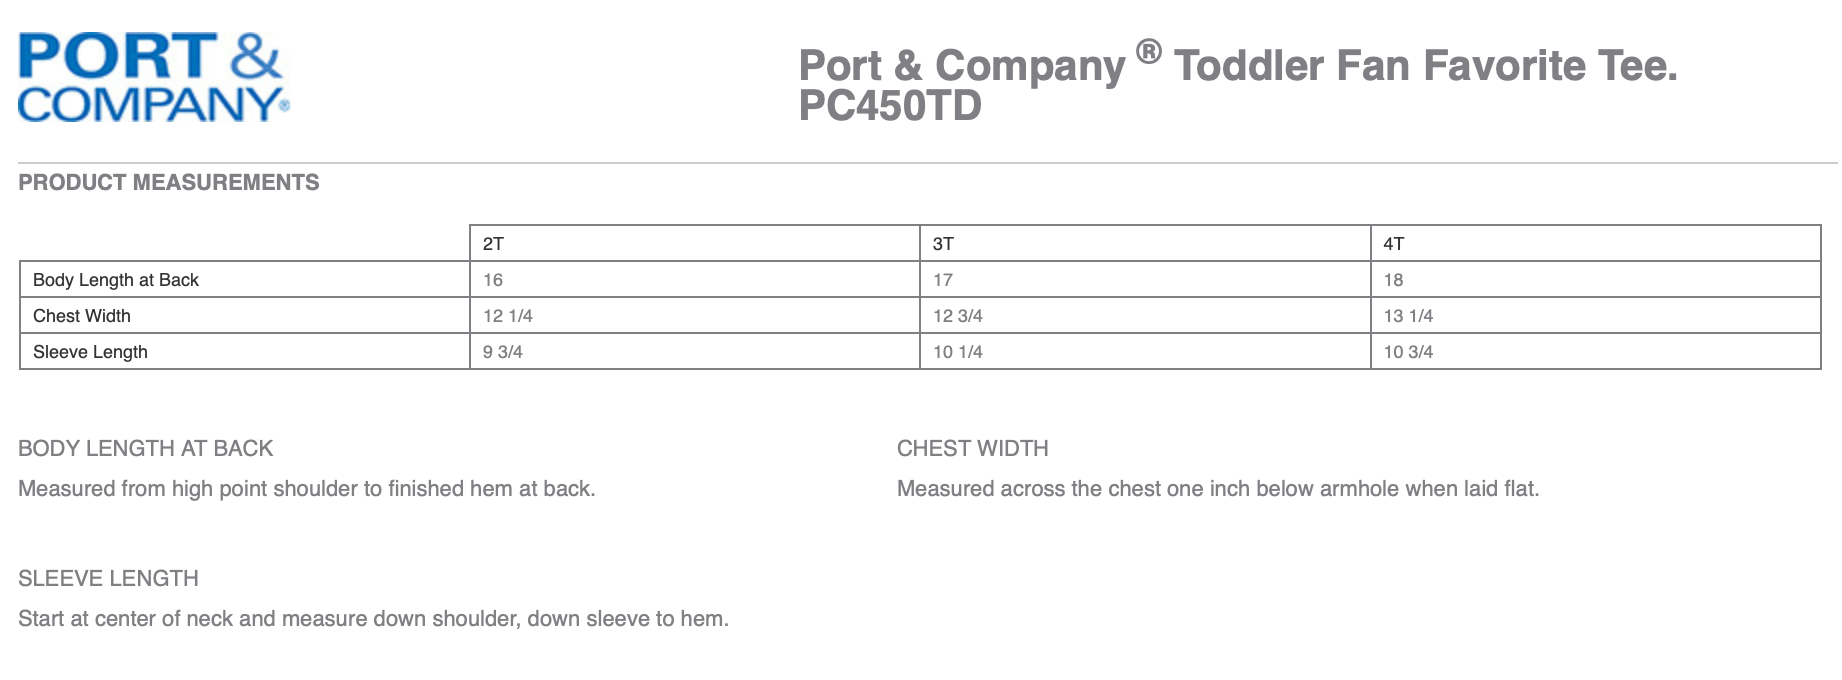Click the 2T body length value 16
This screenshot has width=1842, height=680.
click(x=493, y=280)
